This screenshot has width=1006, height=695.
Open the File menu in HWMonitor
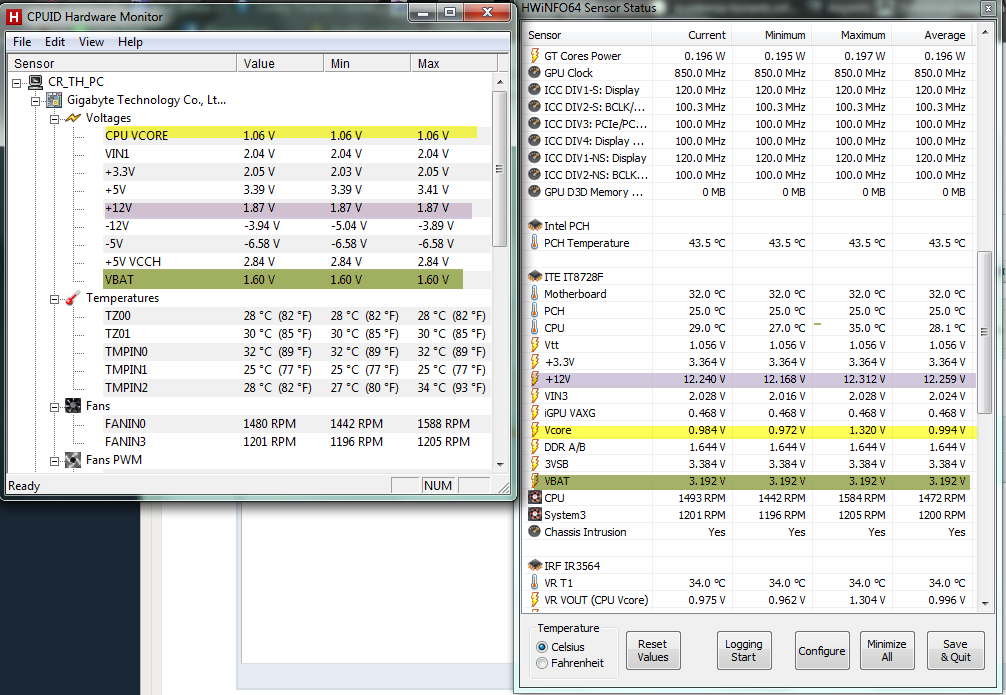click(22, 42)
